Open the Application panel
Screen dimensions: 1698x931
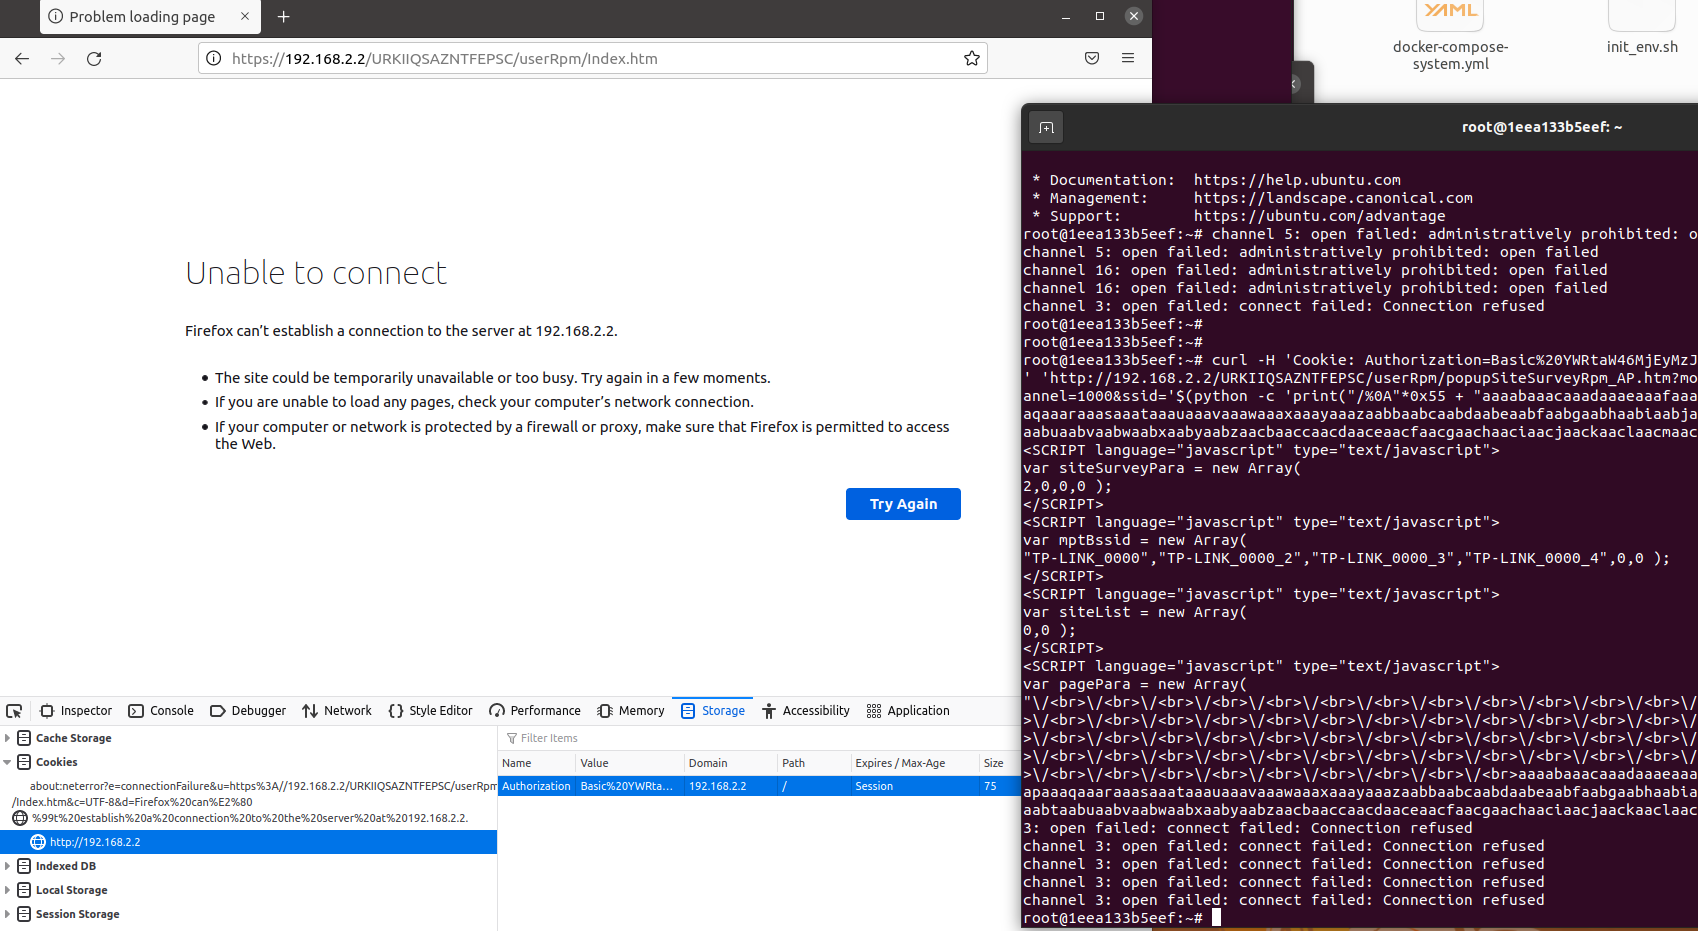click(906, 710)
